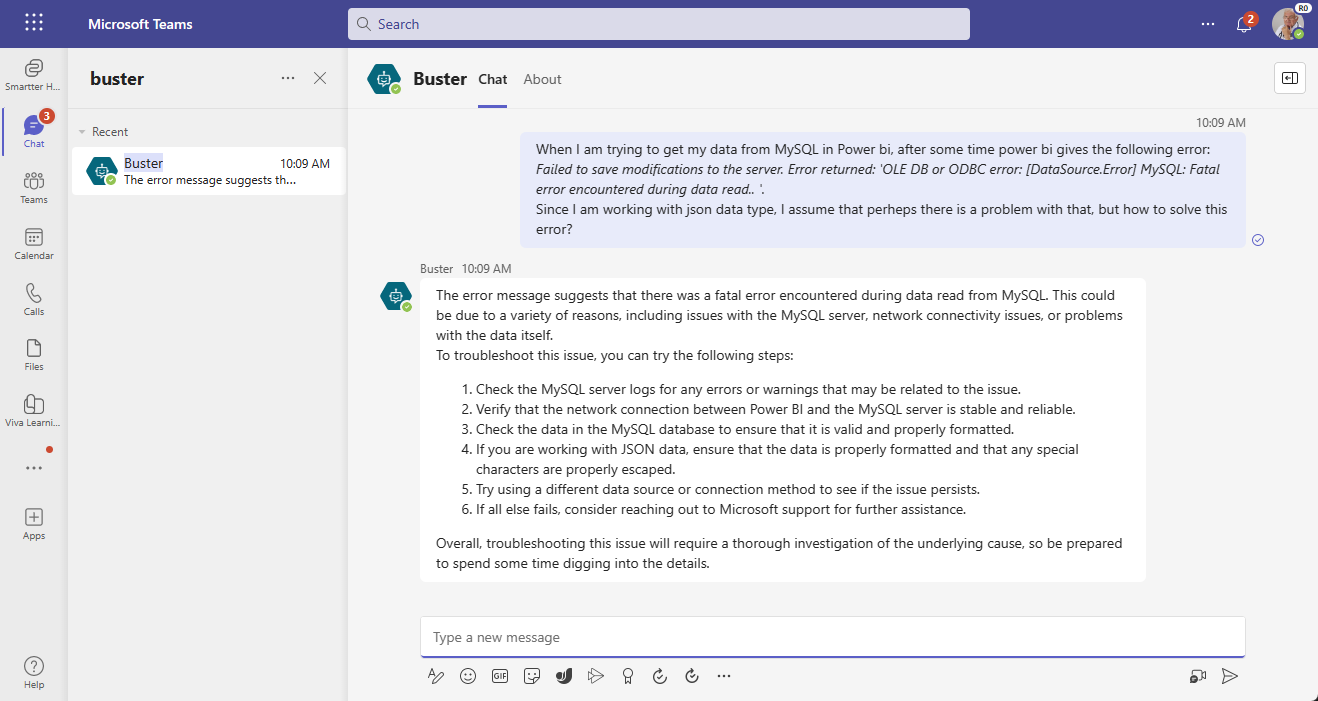Open the panel toggle at top right of chat

tap(1290, 78)
